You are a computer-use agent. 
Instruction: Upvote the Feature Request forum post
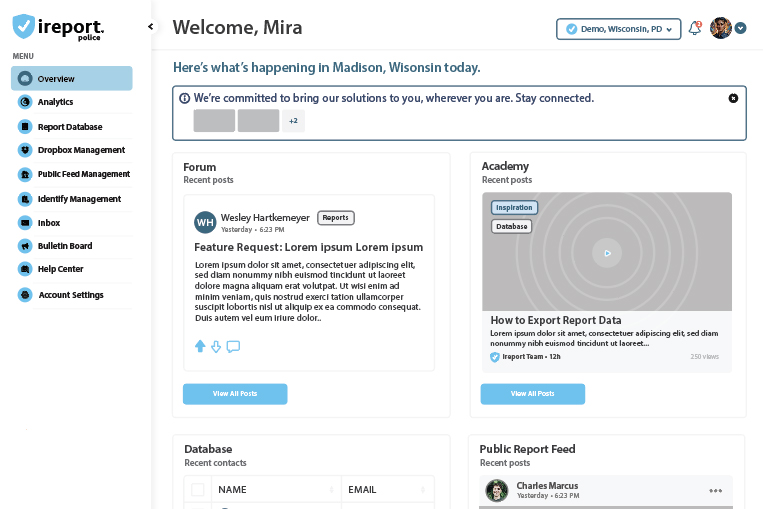[200, 346]
